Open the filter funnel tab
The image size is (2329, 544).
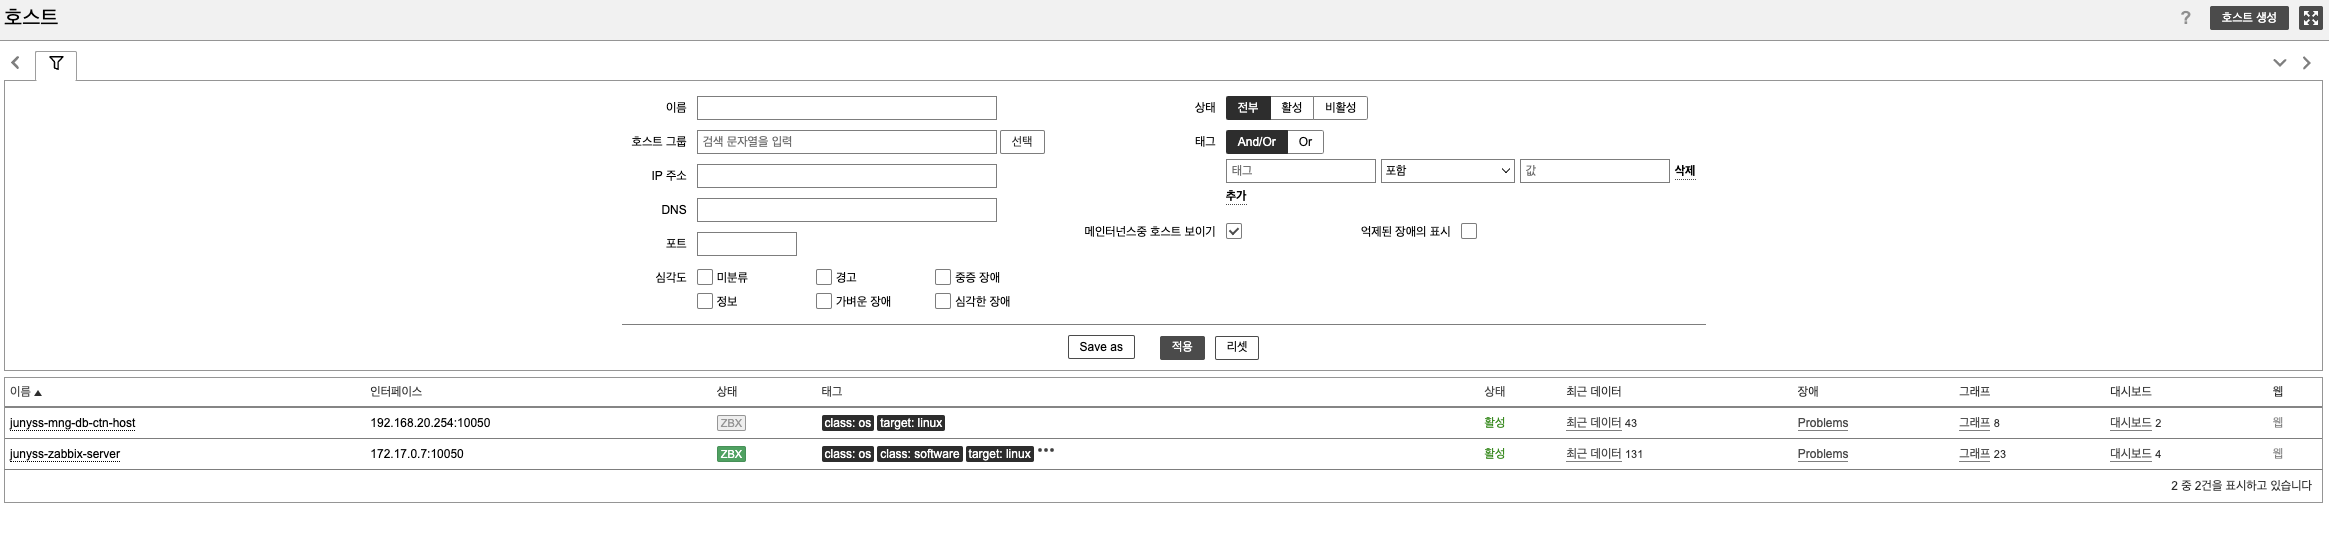(x=56, y=64)
